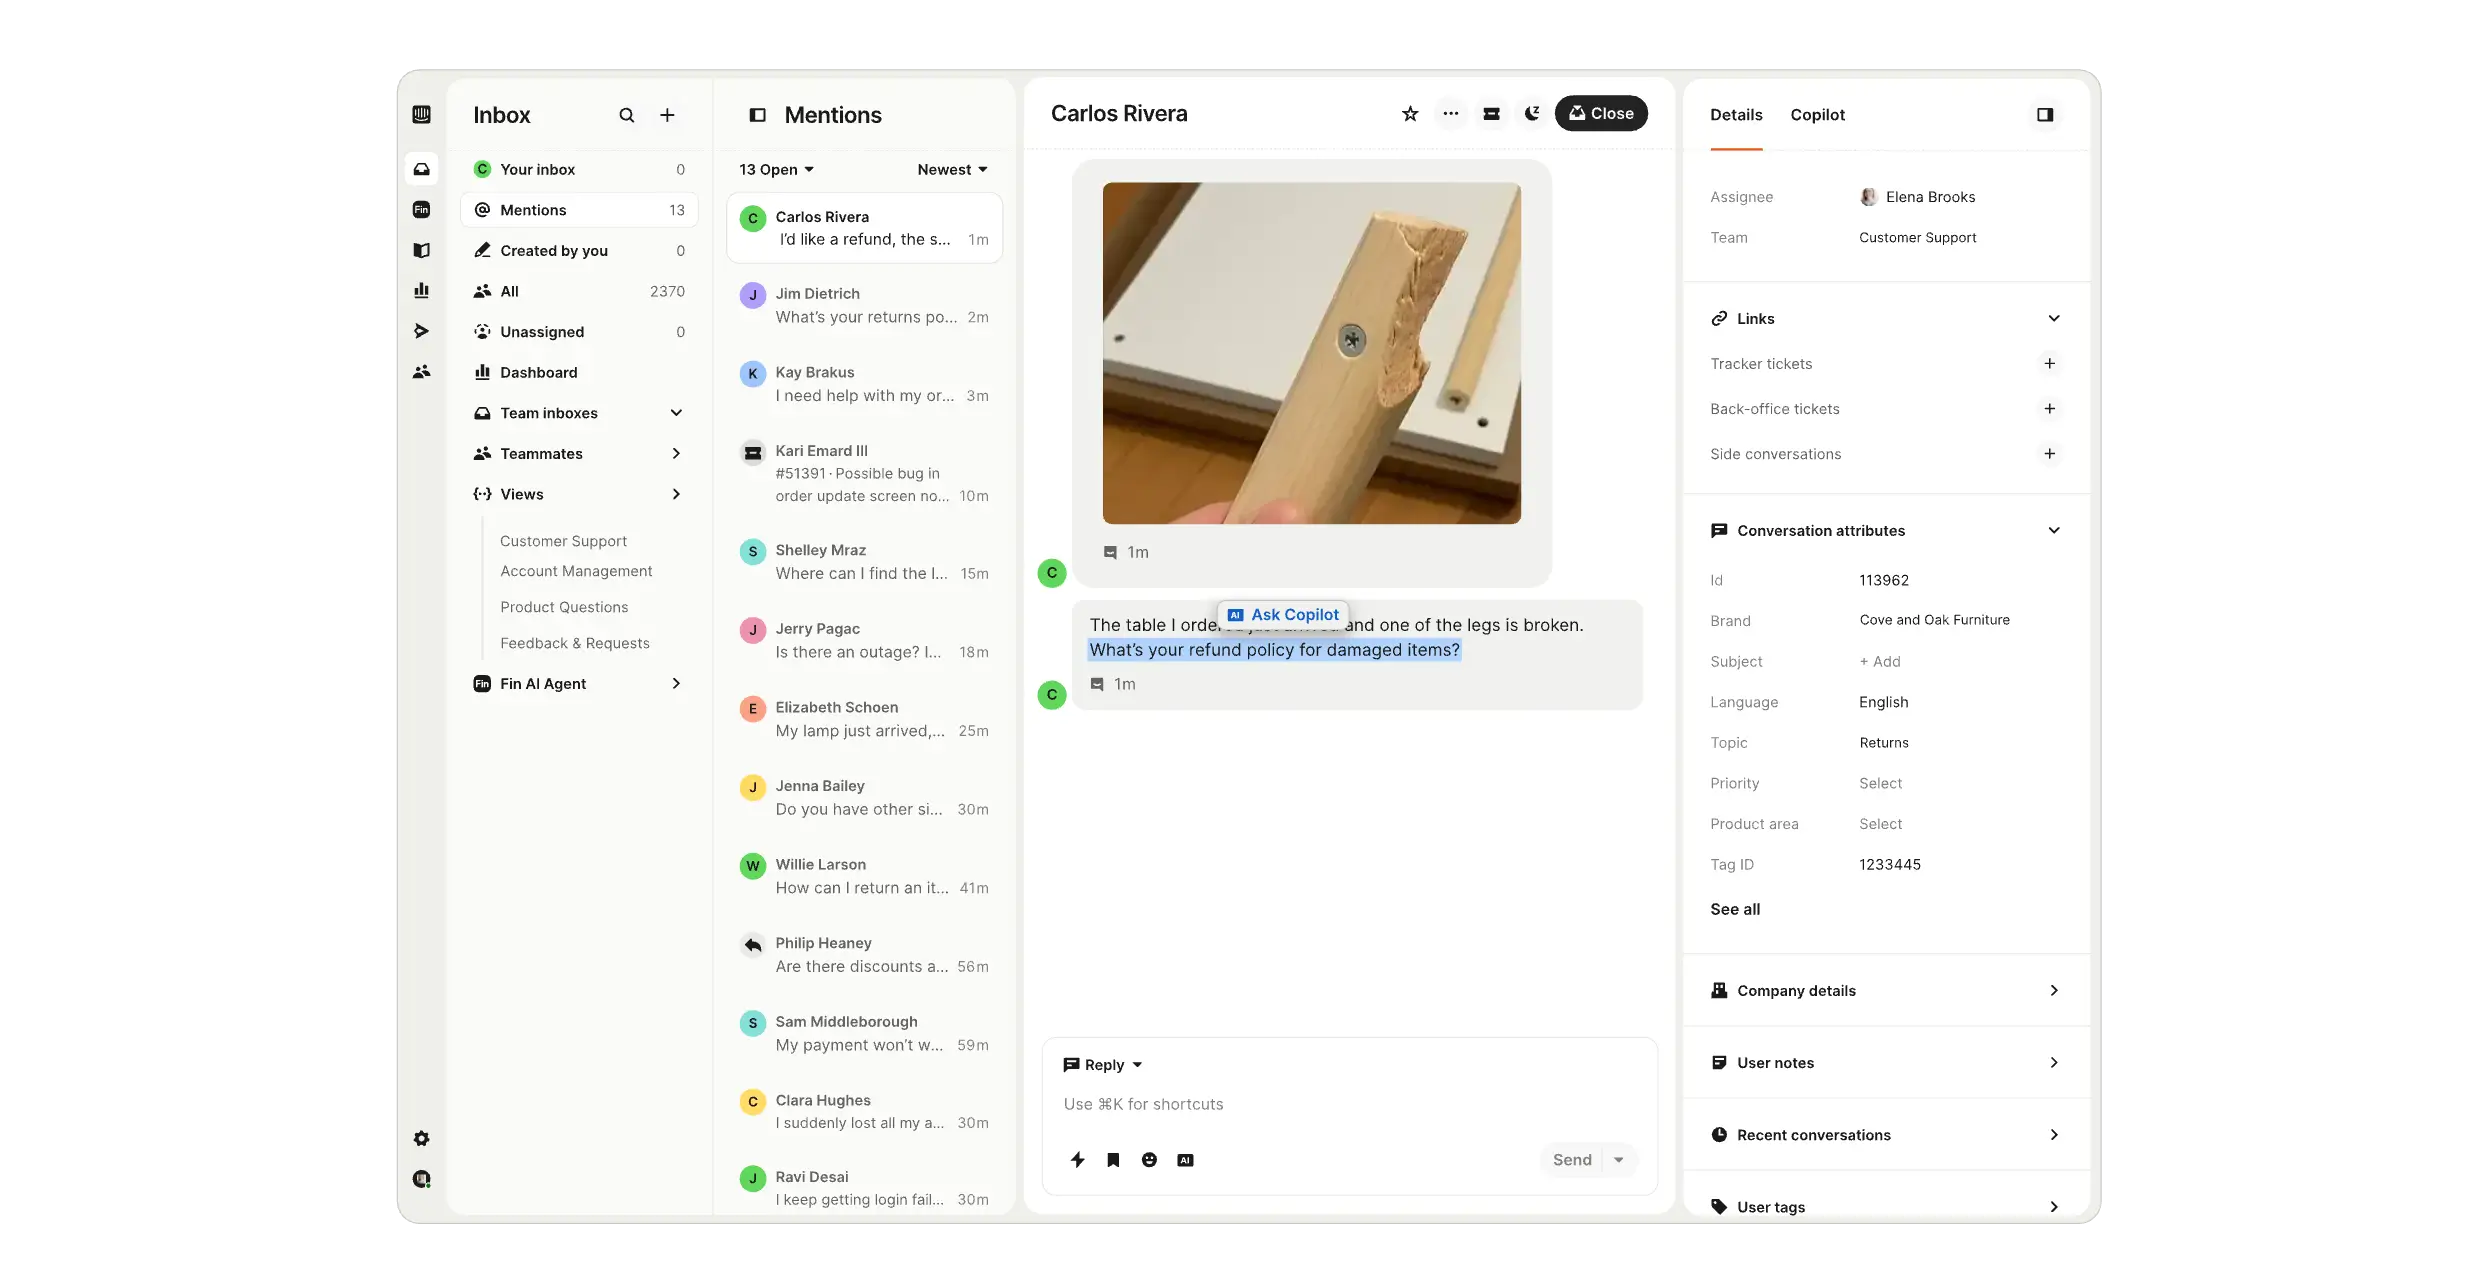This screenshot has width=2466, height=1284.
Task: Add a Tracker ticket with the plus icon
Action: coord(2049,363)
